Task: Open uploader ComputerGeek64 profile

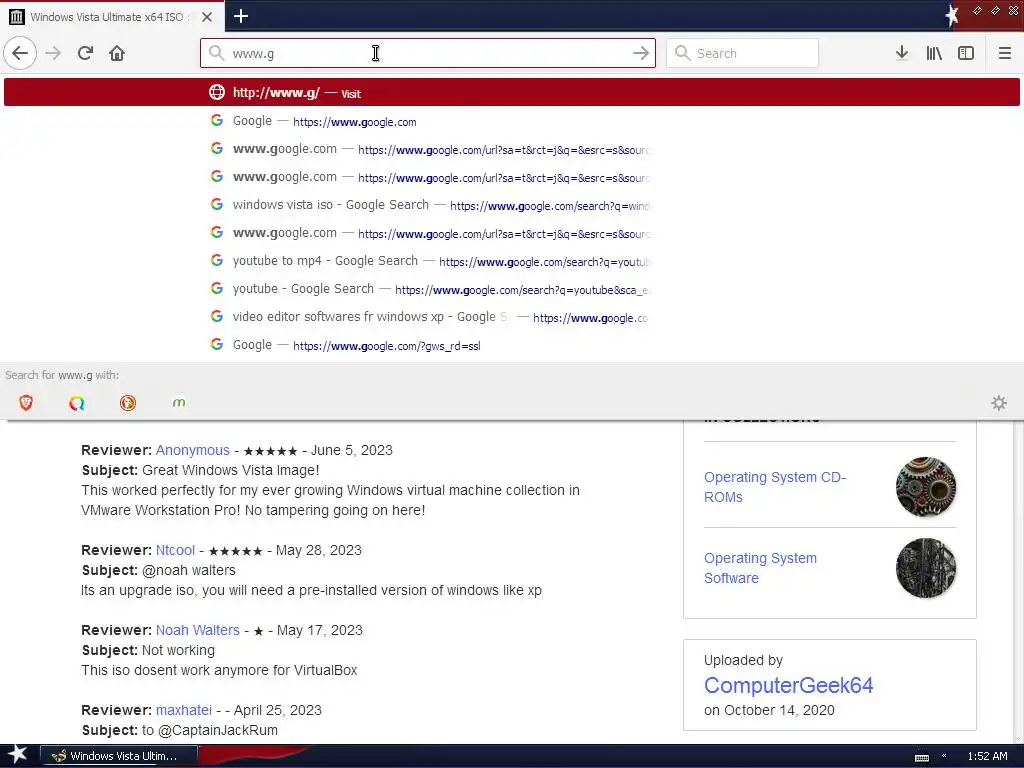Action: click(788, 685)
